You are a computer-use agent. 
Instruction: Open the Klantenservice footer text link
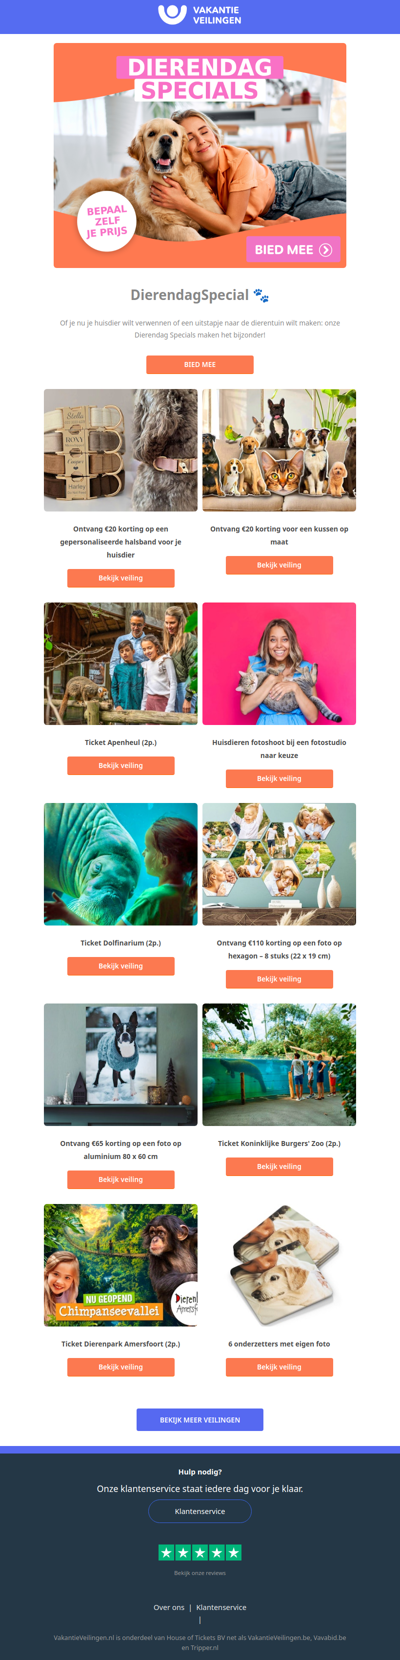(221, 1608)
